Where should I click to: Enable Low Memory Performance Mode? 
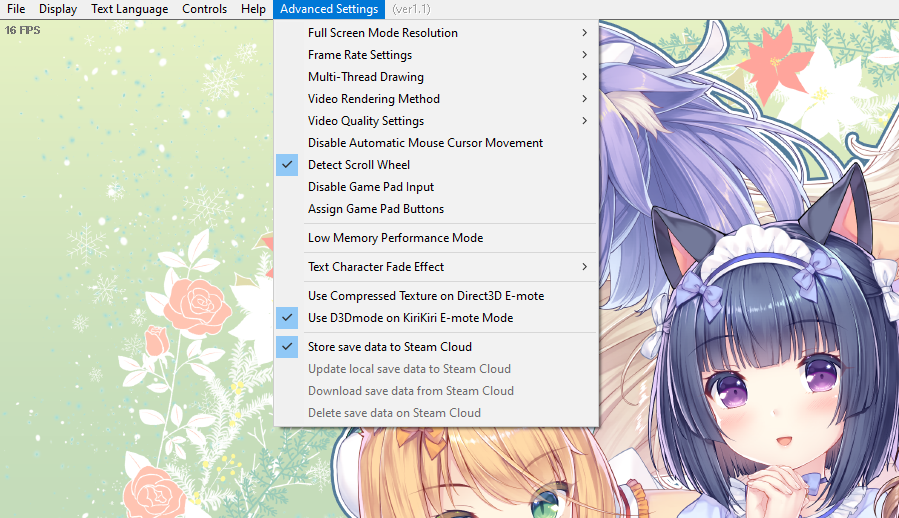(395, 238)
